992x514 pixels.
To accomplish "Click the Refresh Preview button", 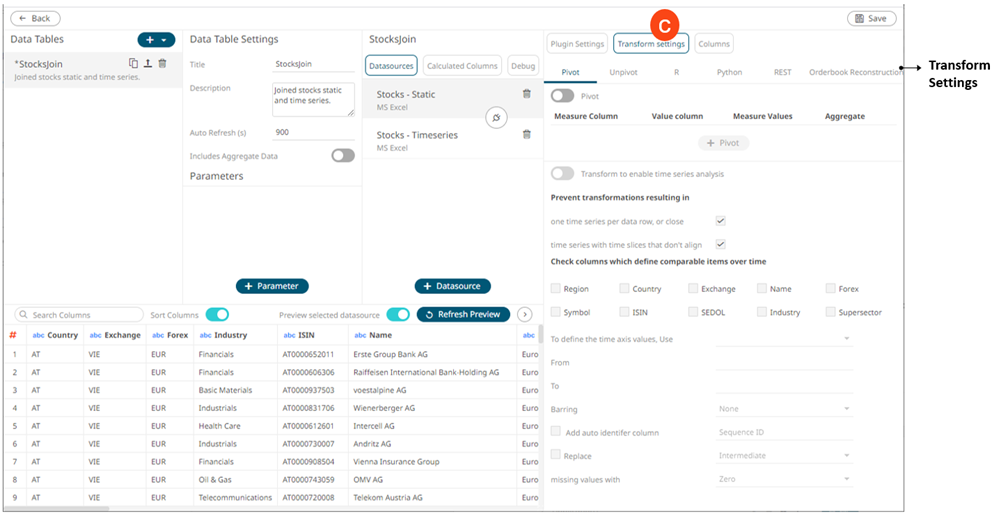I will tap(463, 315).
